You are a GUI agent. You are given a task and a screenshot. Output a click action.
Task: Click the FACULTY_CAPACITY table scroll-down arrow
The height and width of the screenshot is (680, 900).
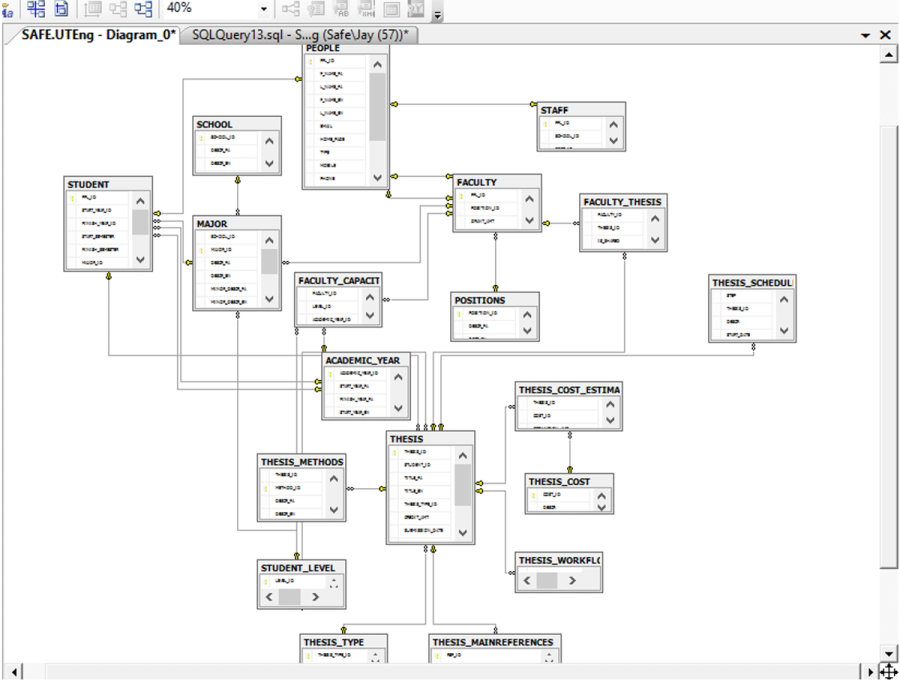370,316
